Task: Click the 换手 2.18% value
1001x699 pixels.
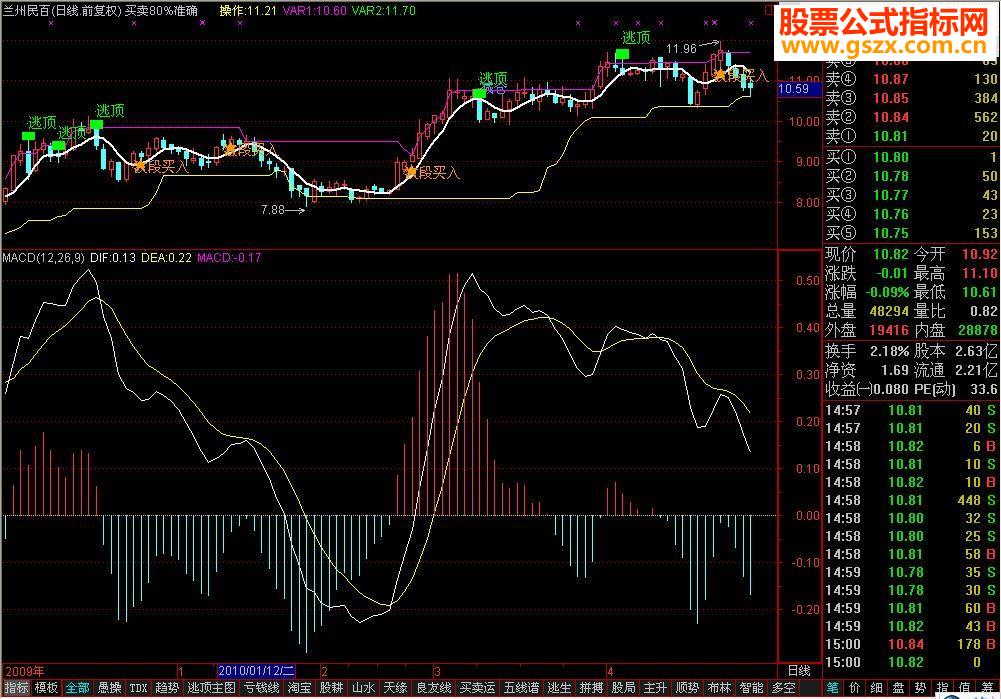Action: 889,352
